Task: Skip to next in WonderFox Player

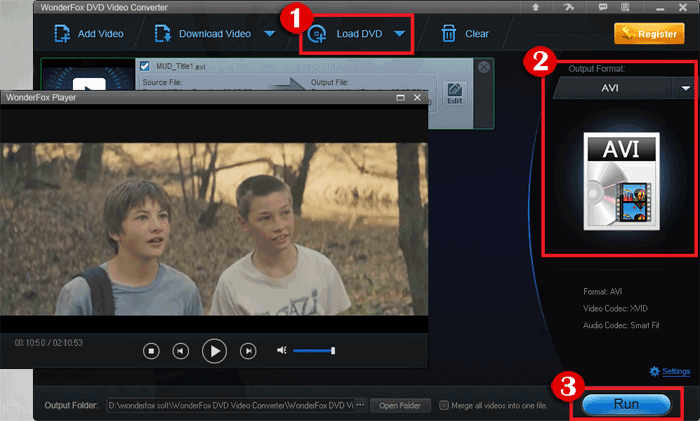Action: [248, 351]
